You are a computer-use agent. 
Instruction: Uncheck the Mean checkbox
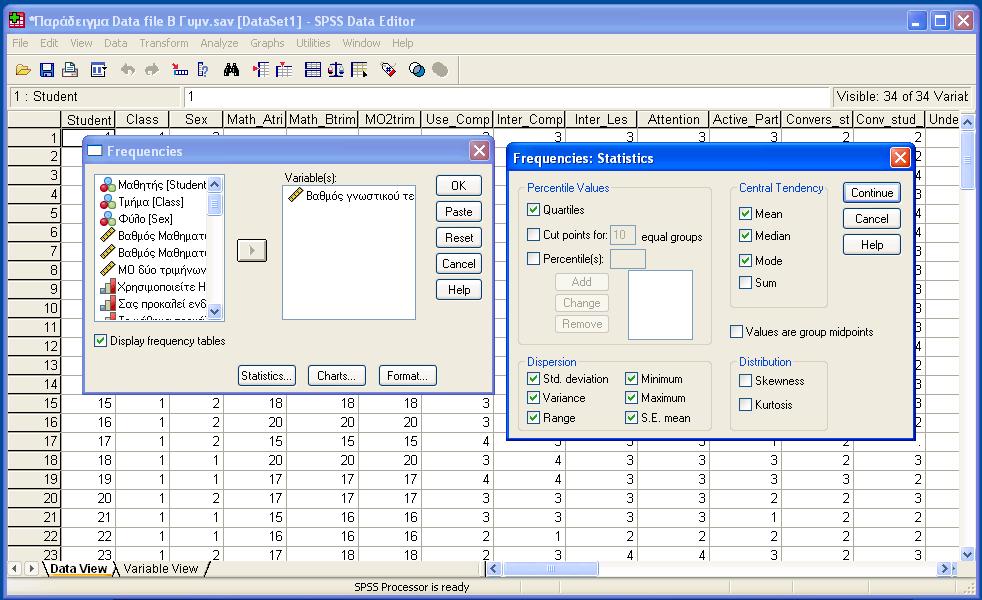click(745, 214)
